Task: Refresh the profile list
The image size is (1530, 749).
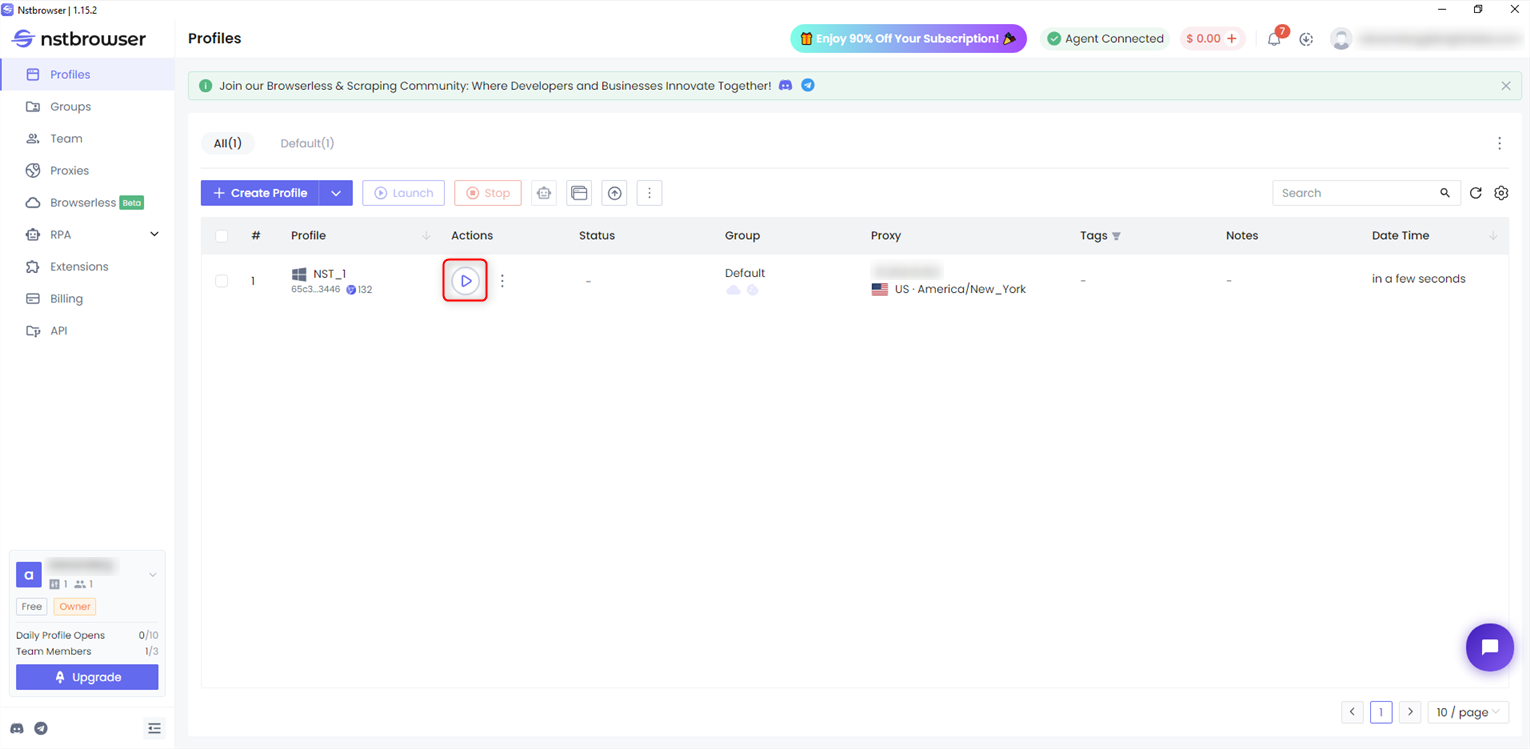Action: tap(1475, 193)
